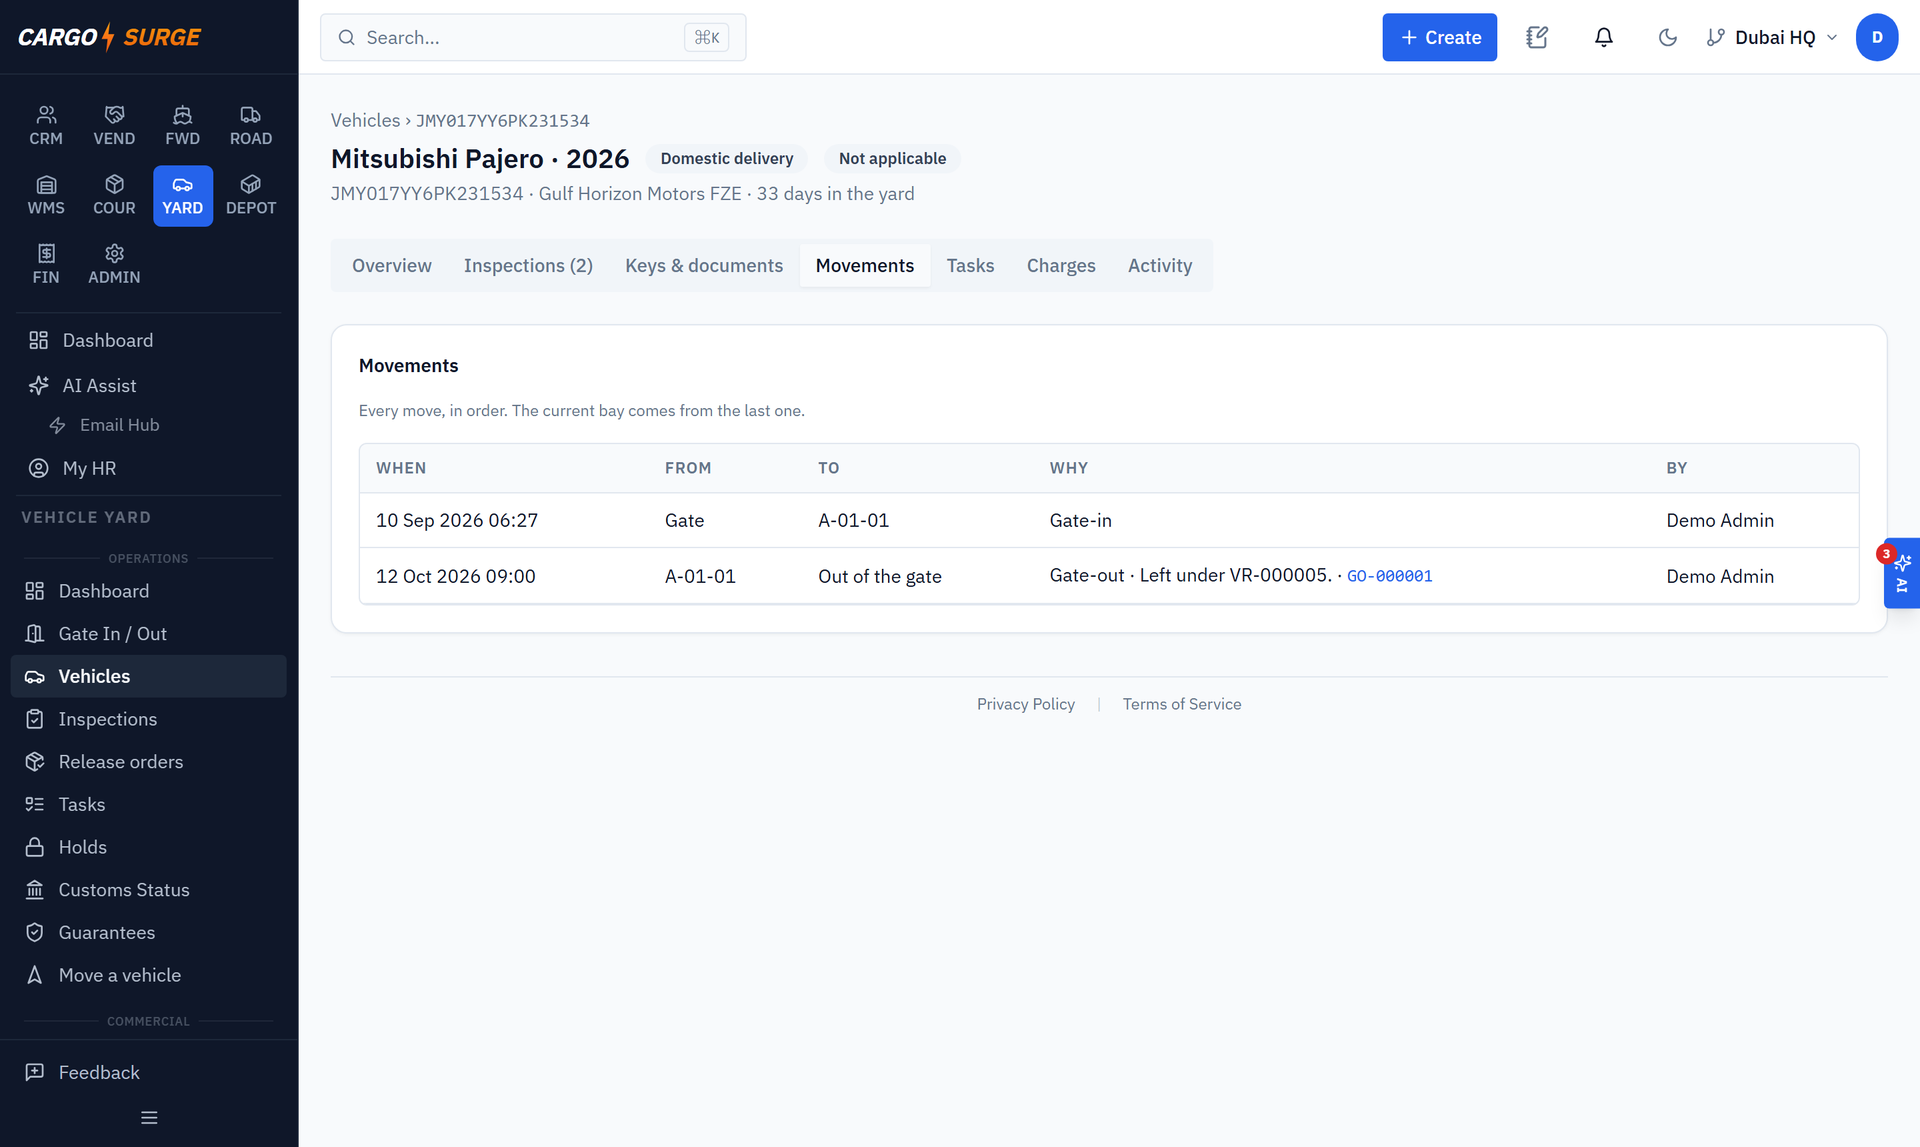1920x1147 pixels.
Task: Open Holds in sidebar
Action: [149, 847]
